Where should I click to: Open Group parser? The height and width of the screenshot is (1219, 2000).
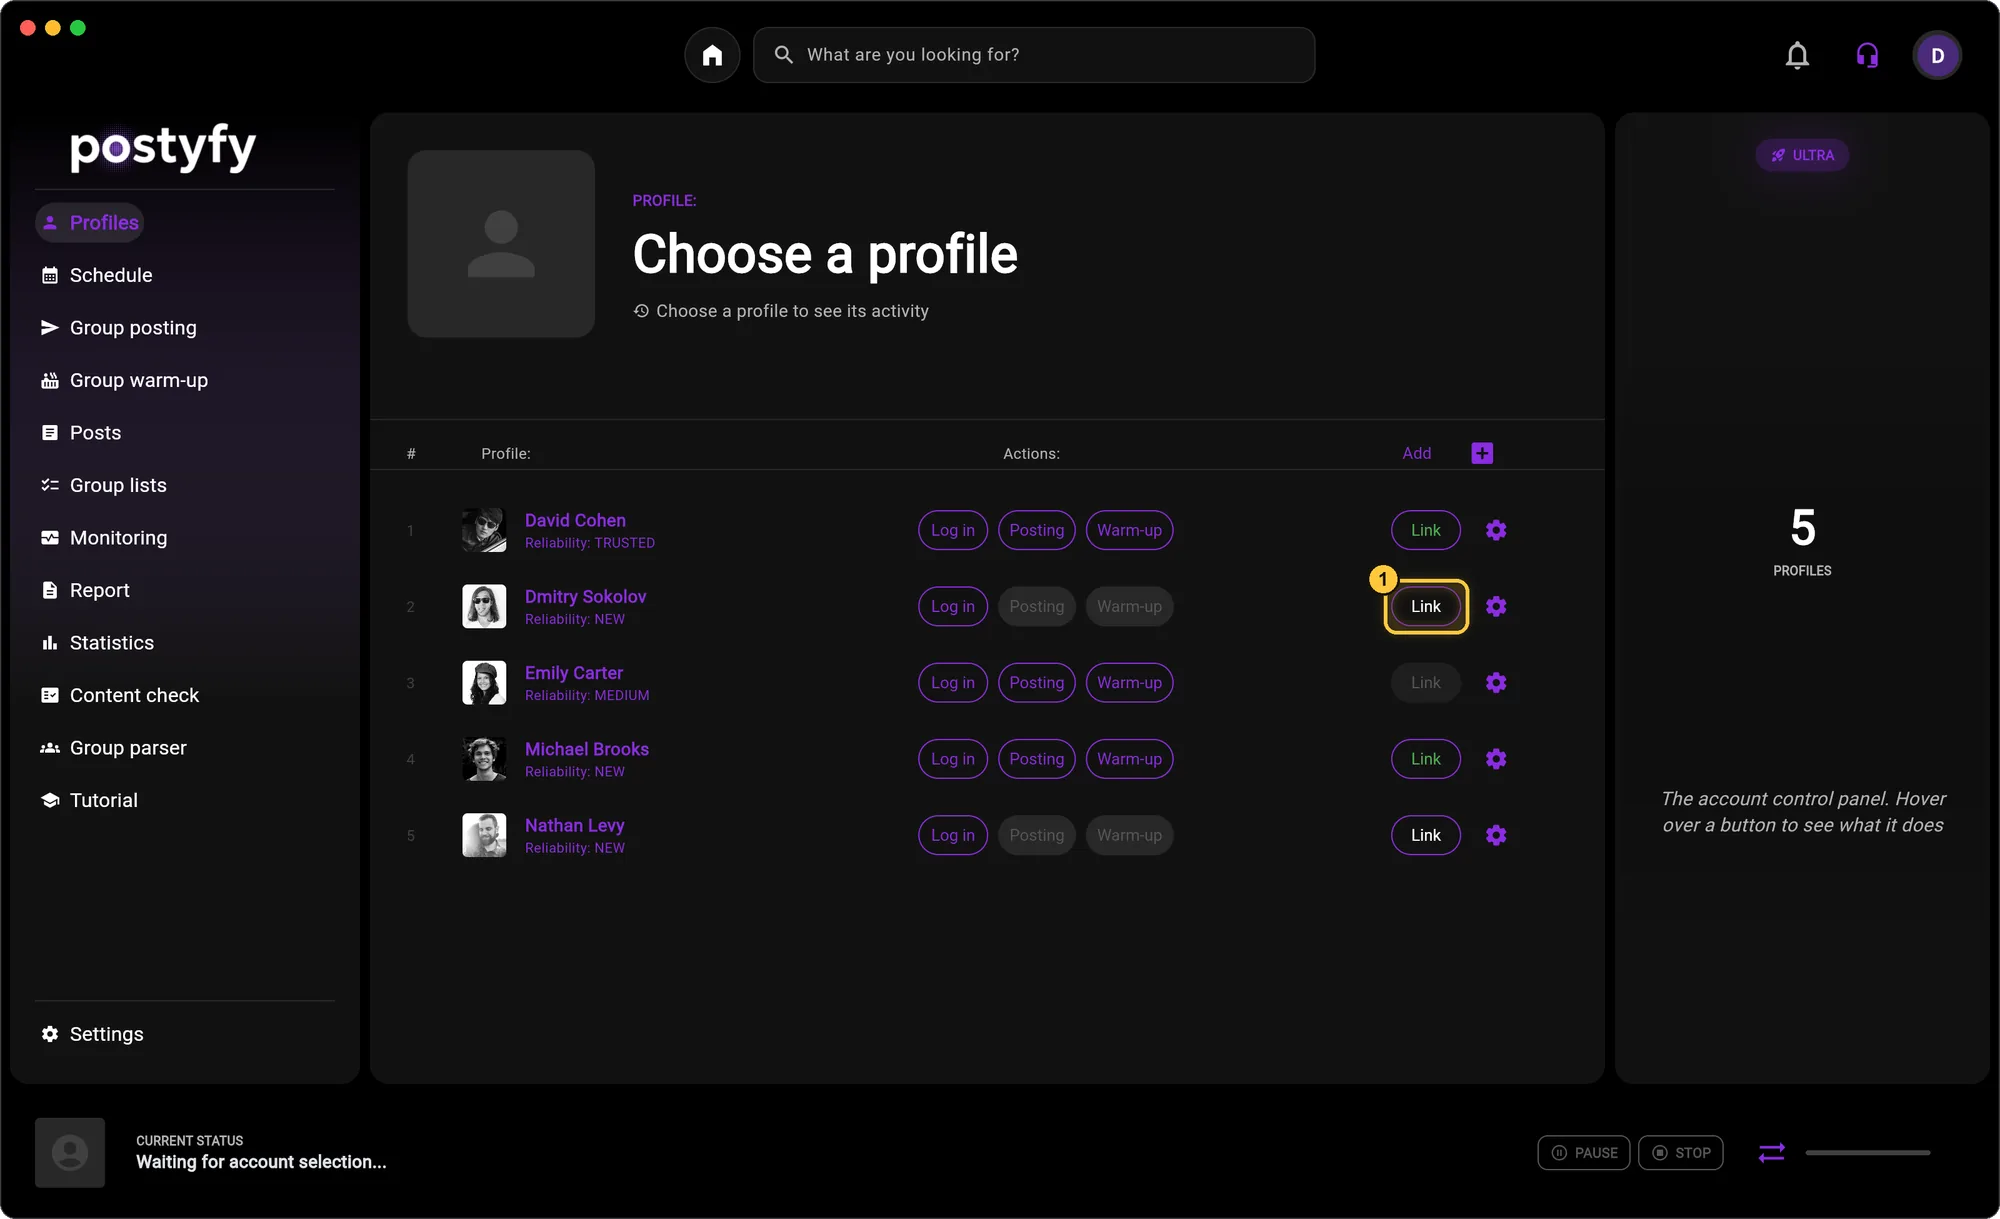(114, 748)
